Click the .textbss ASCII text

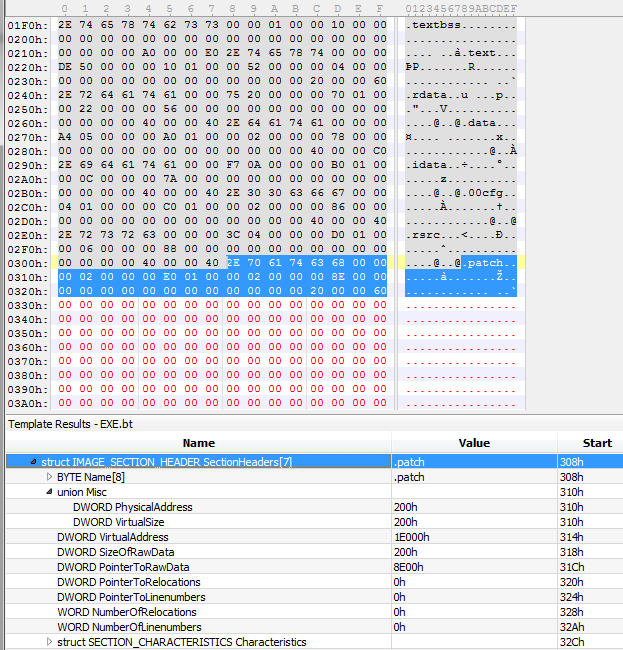point(433,25)
